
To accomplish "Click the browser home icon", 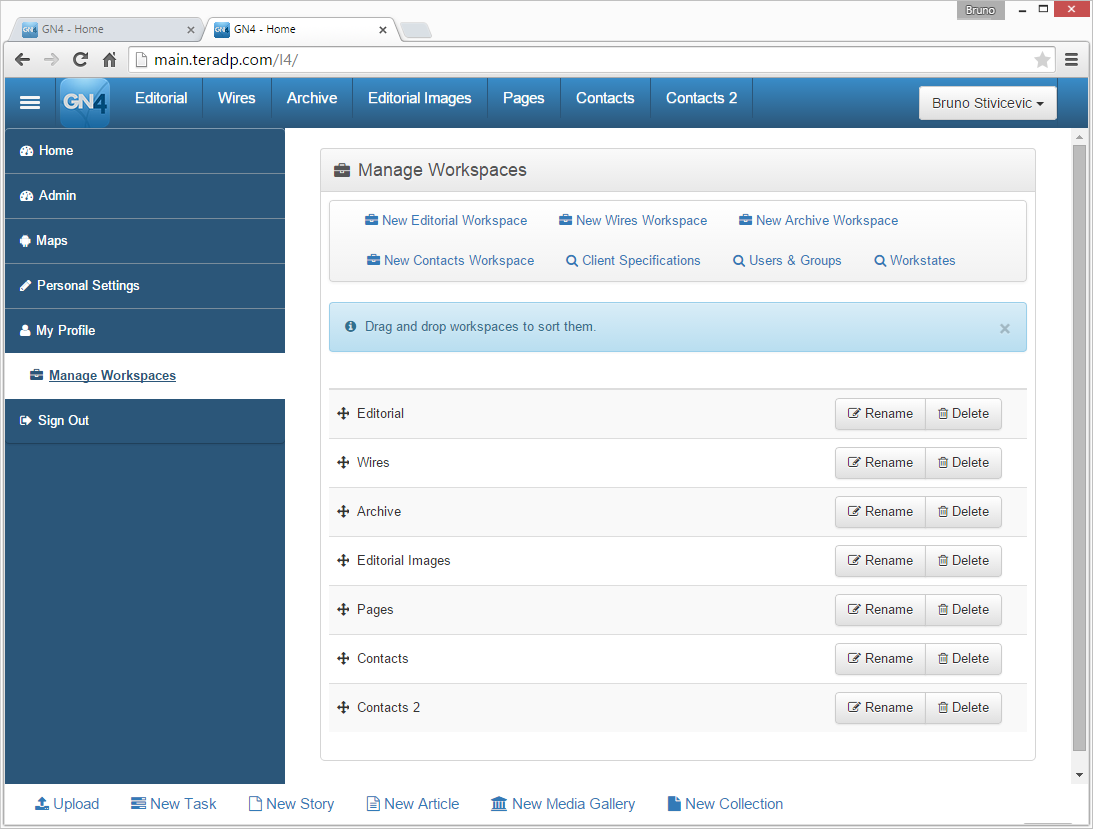I will 109,60.
